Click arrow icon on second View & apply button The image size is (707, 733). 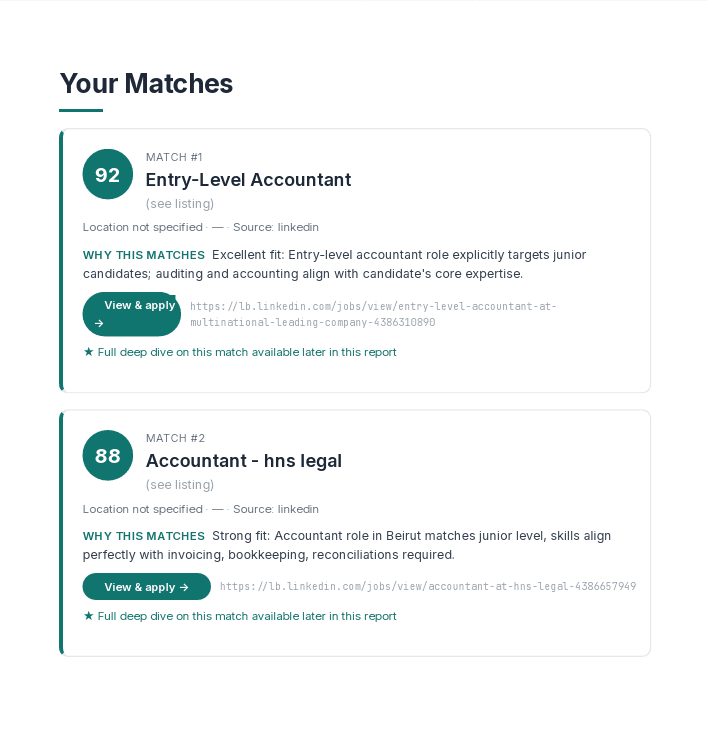(184, 587)
